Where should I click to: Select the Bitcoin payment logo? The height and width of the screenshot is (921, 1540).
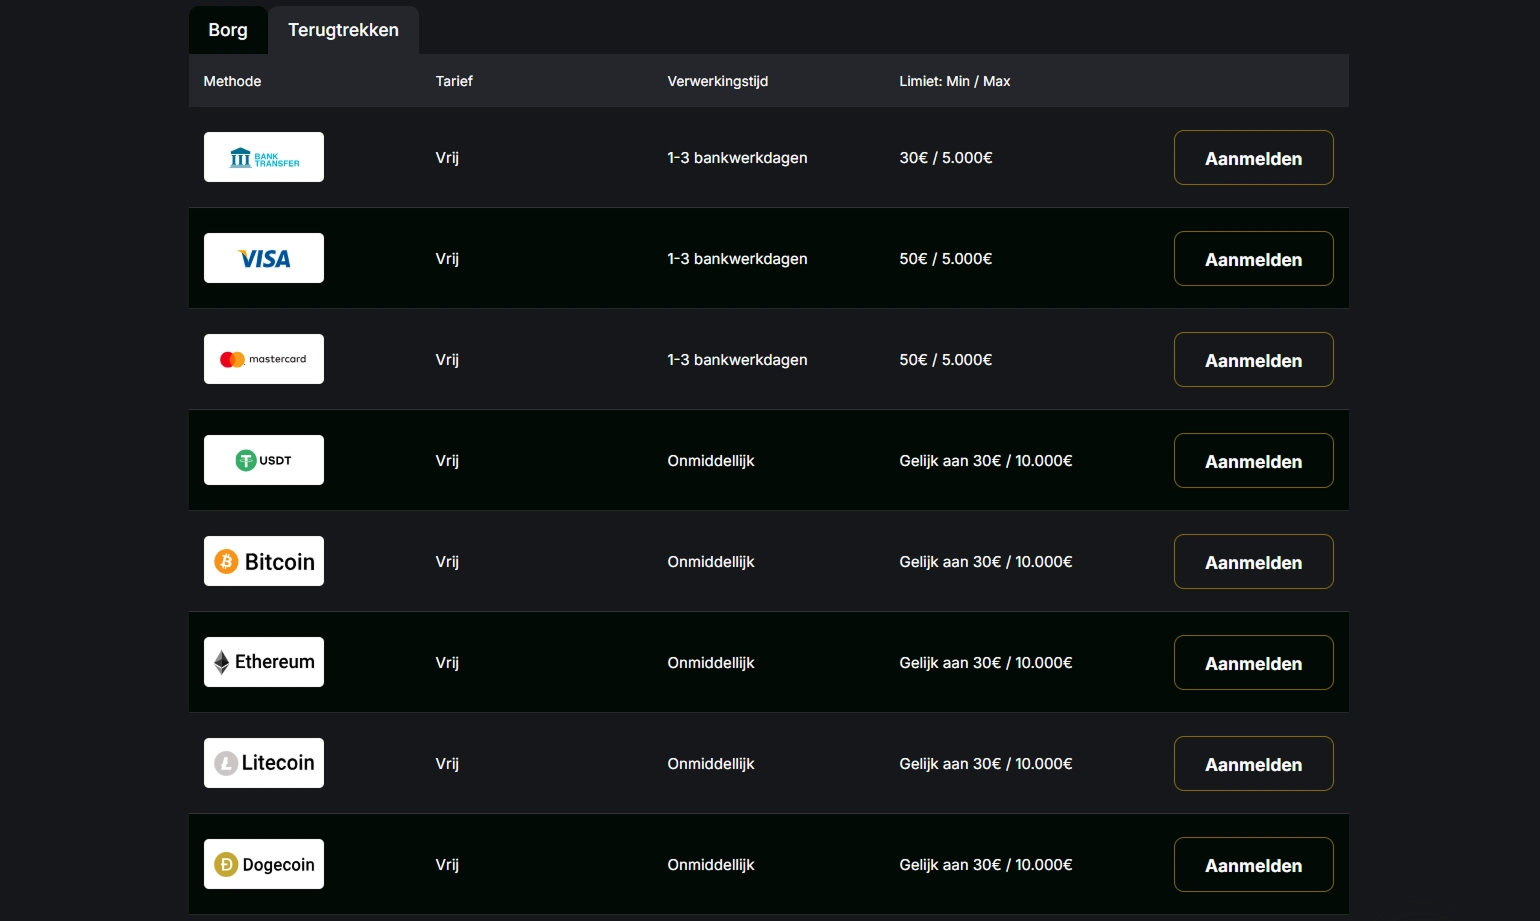[264, 561]
